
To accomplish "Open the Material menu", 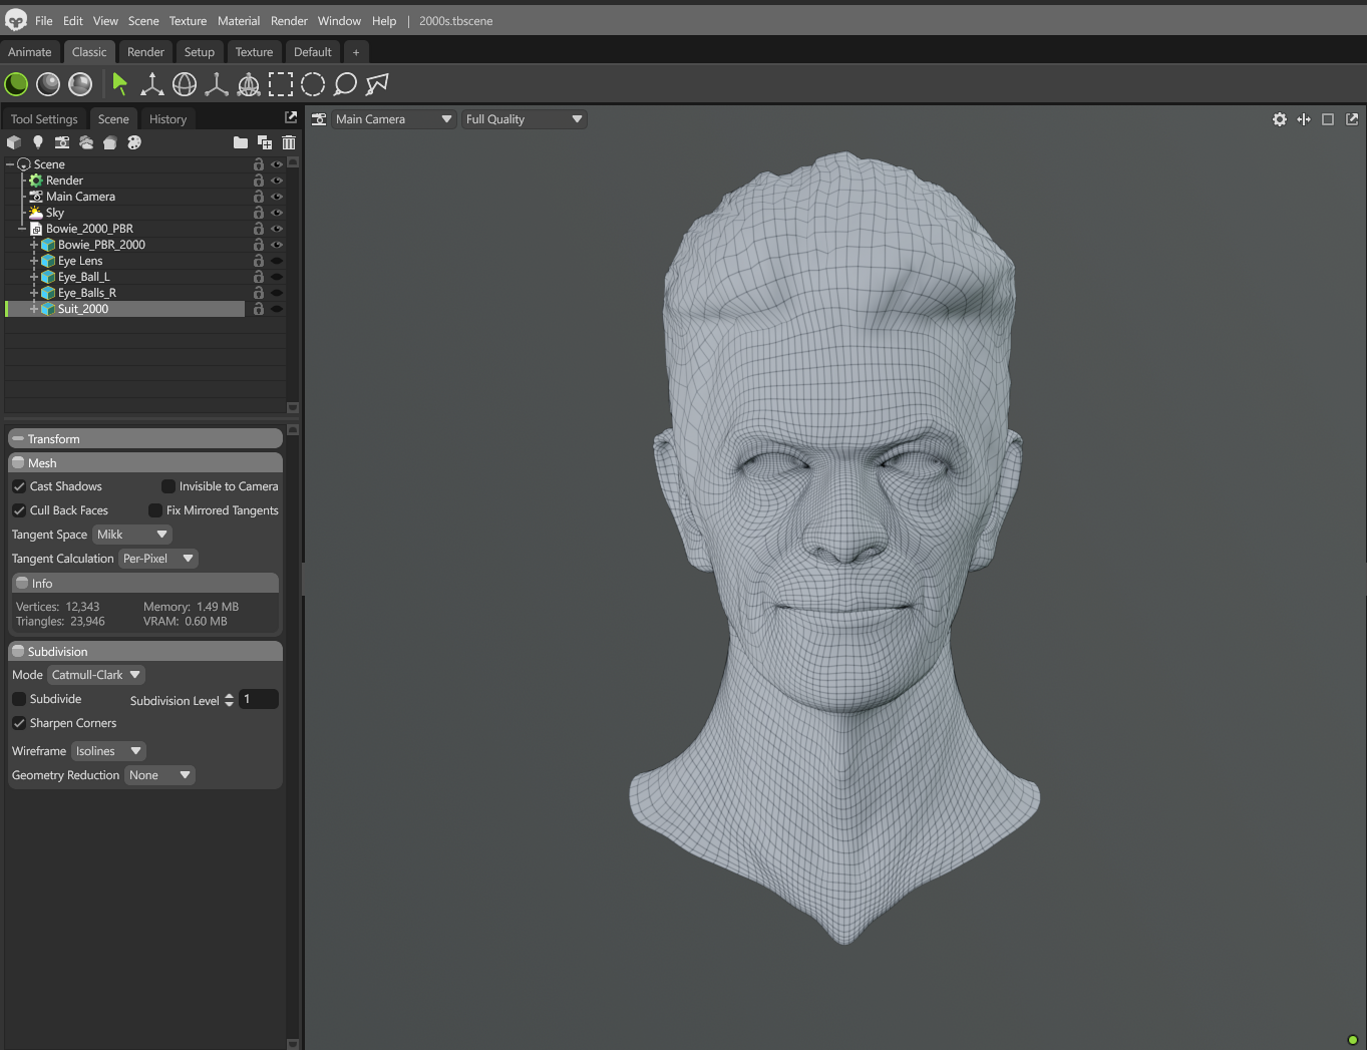I will pos(239,21).
